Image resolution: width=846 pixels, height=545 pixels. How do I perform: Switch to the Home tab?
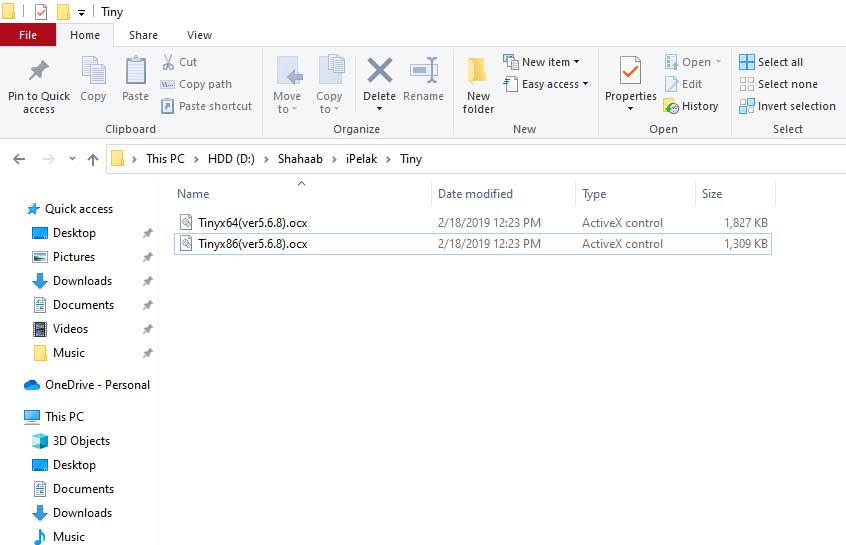pyautogui.click(x=85, y=35)
